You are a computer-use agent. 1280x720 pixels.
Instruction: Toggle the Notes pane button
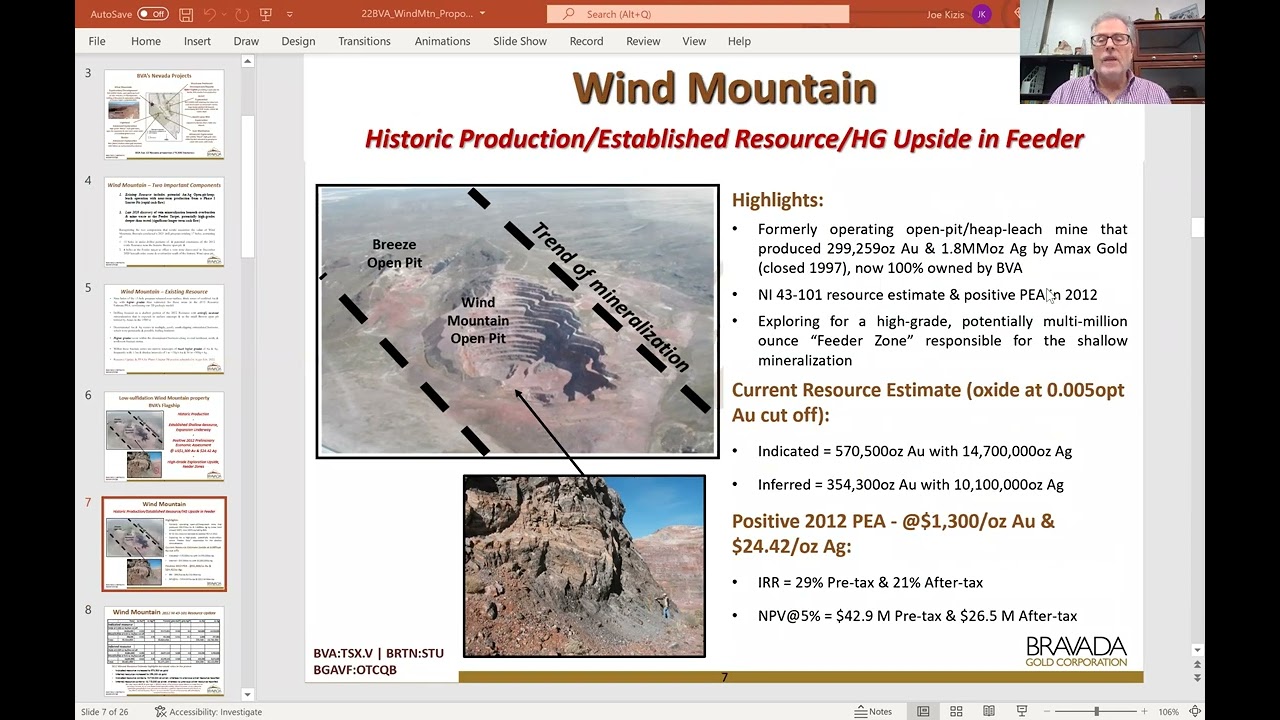coord(873,712)
